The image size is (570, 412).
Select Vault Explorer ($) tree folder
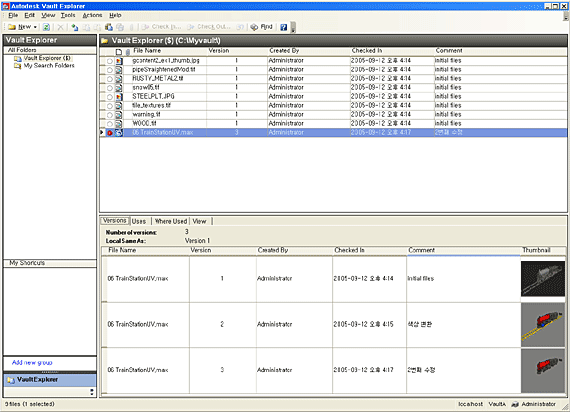pyautogui.click(x=47, y=58)
